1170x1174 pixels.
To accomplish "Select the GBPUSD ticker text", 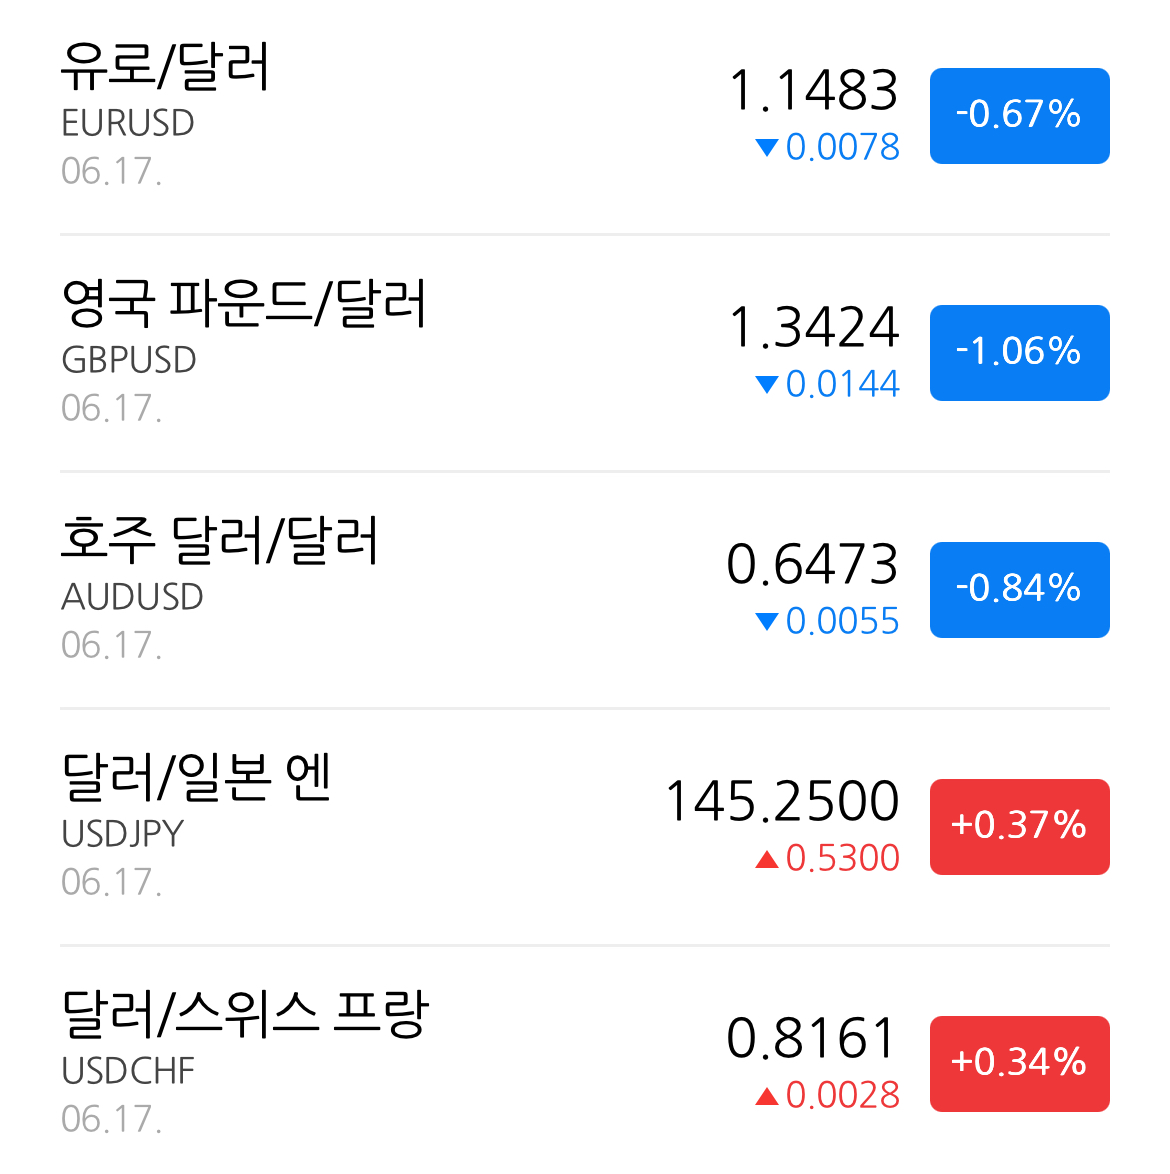I will [x=129, y=360].
